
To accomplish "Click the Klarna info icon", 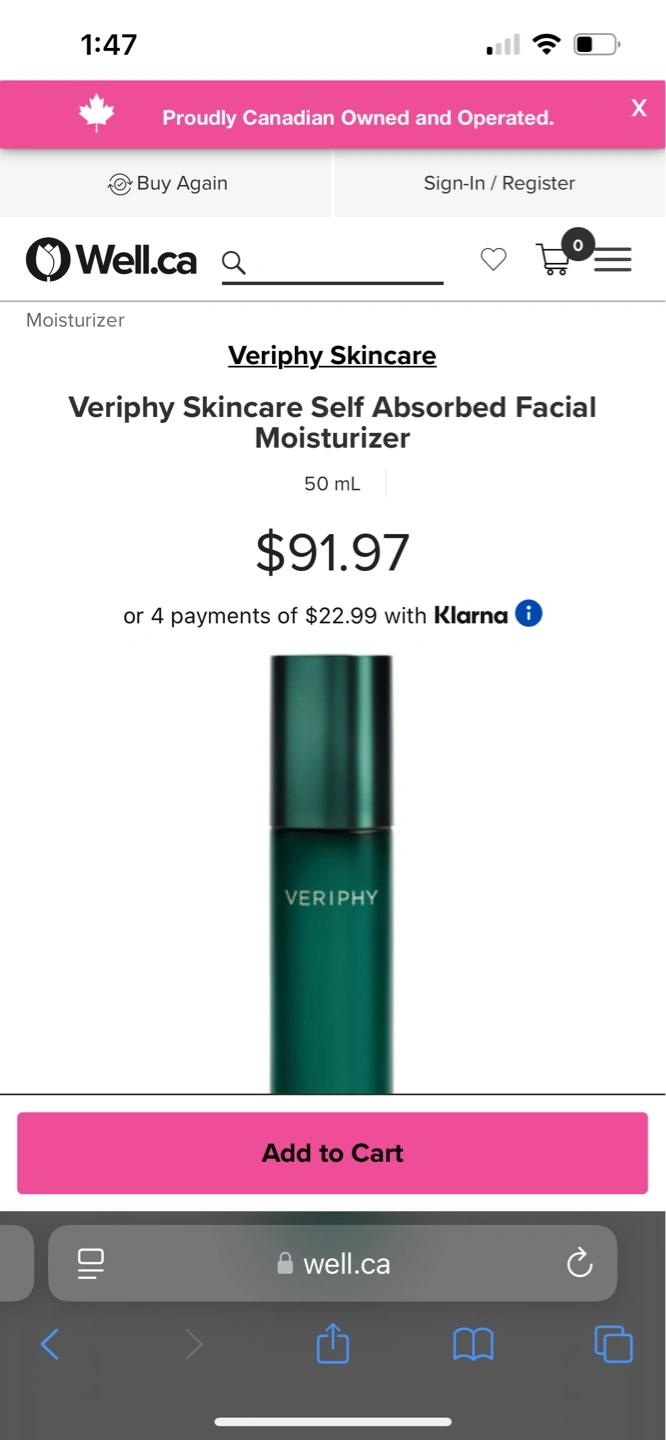I will (x=529, y=614).
